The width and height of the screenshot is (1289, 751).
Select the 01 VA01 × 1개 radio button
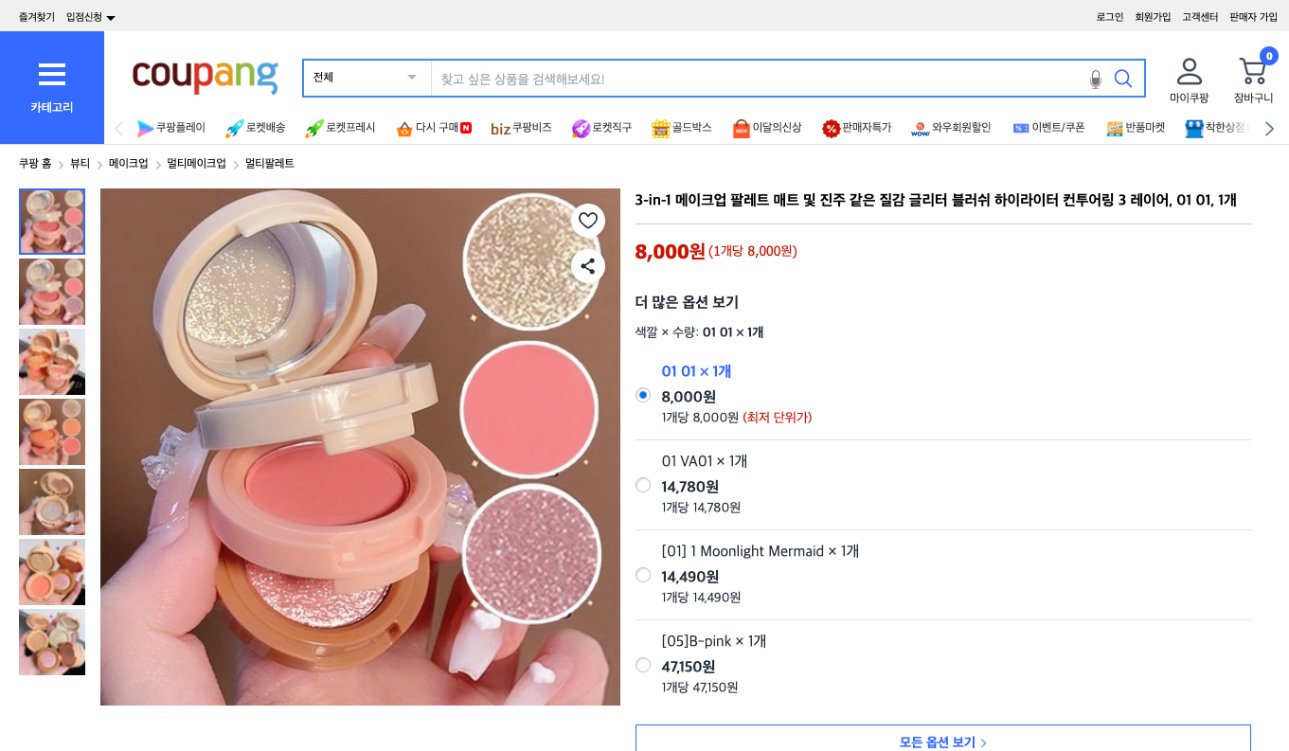click(645, 484)
